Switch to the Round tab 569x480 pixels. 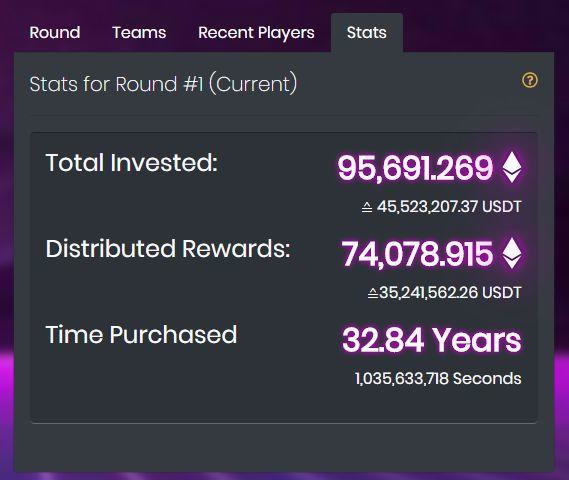coord(55,32)
